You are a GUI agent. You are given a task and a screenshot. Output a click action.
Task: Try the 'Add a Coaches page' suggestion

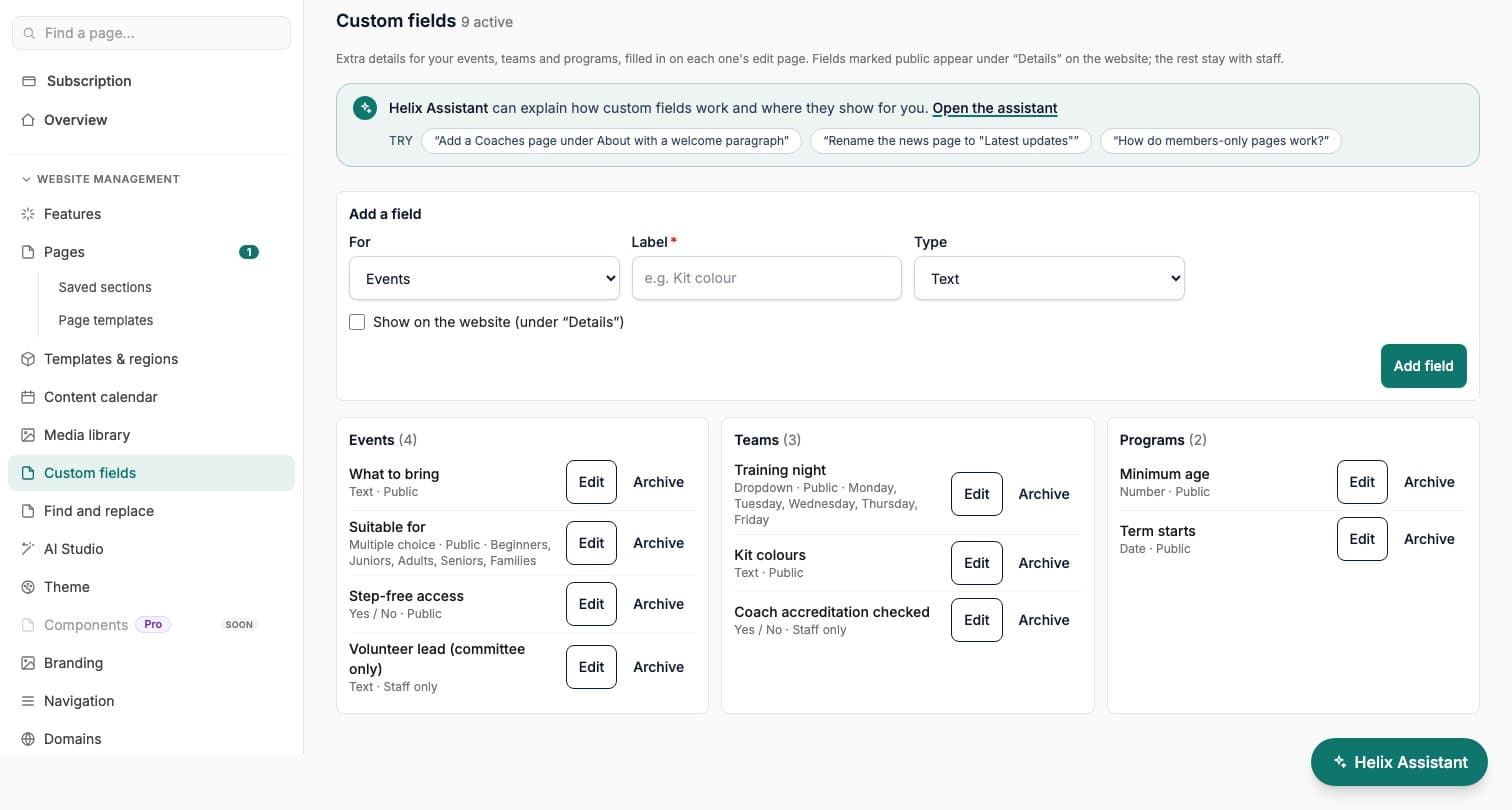(611, 141)
